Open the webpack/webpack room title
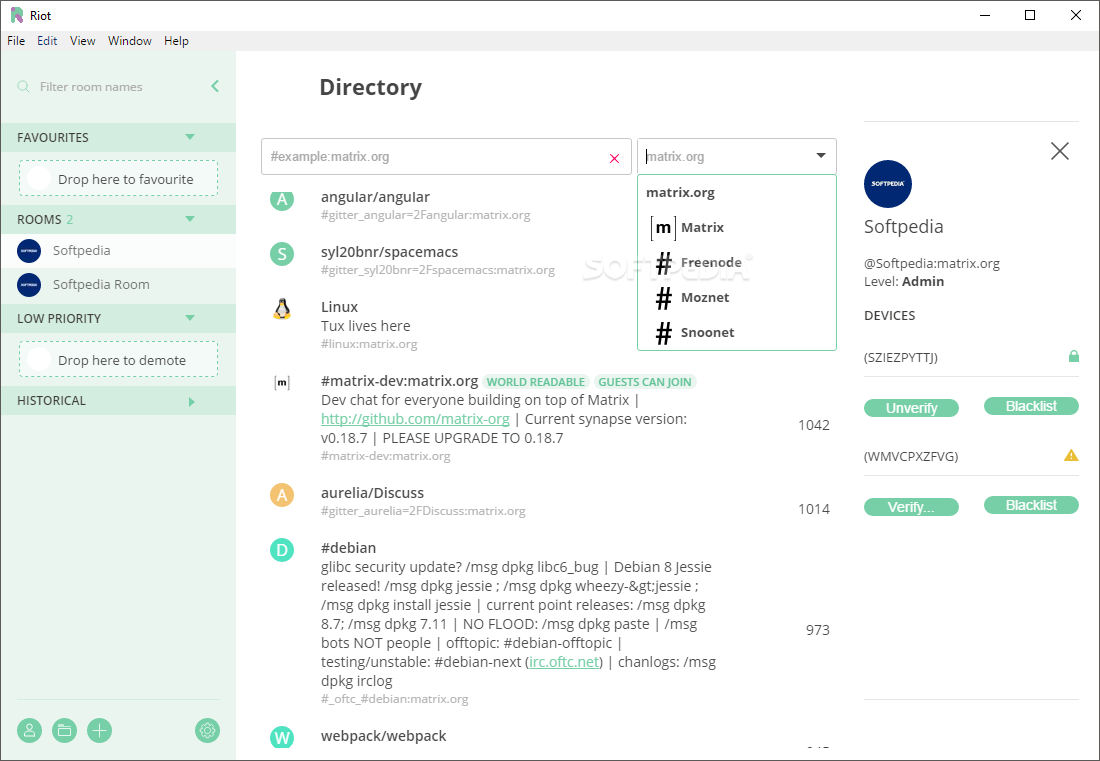The height and width of the screenshot is (761, 1100). pos(384,736)
